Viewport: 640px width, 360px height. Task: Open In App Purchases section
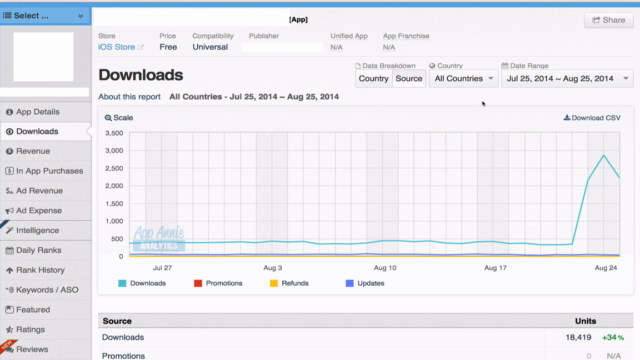pyautogui.click(x=46, y=171)
